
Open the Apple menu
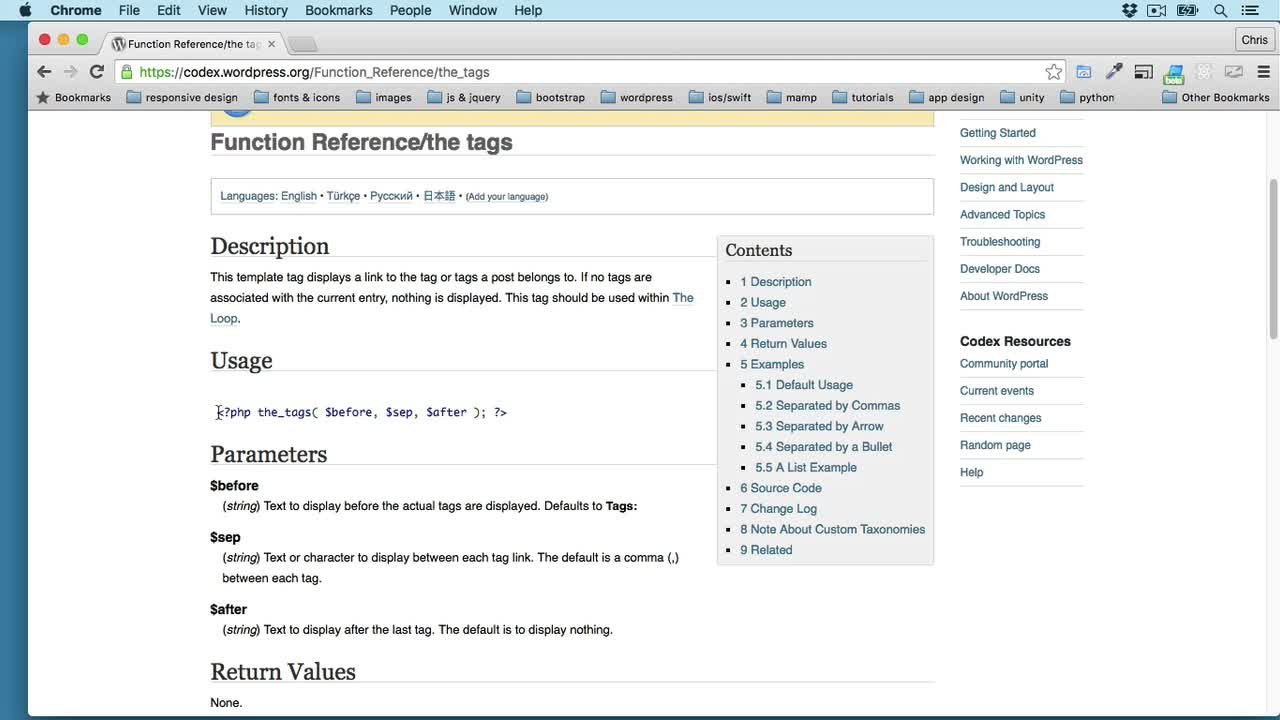[25, 10]
